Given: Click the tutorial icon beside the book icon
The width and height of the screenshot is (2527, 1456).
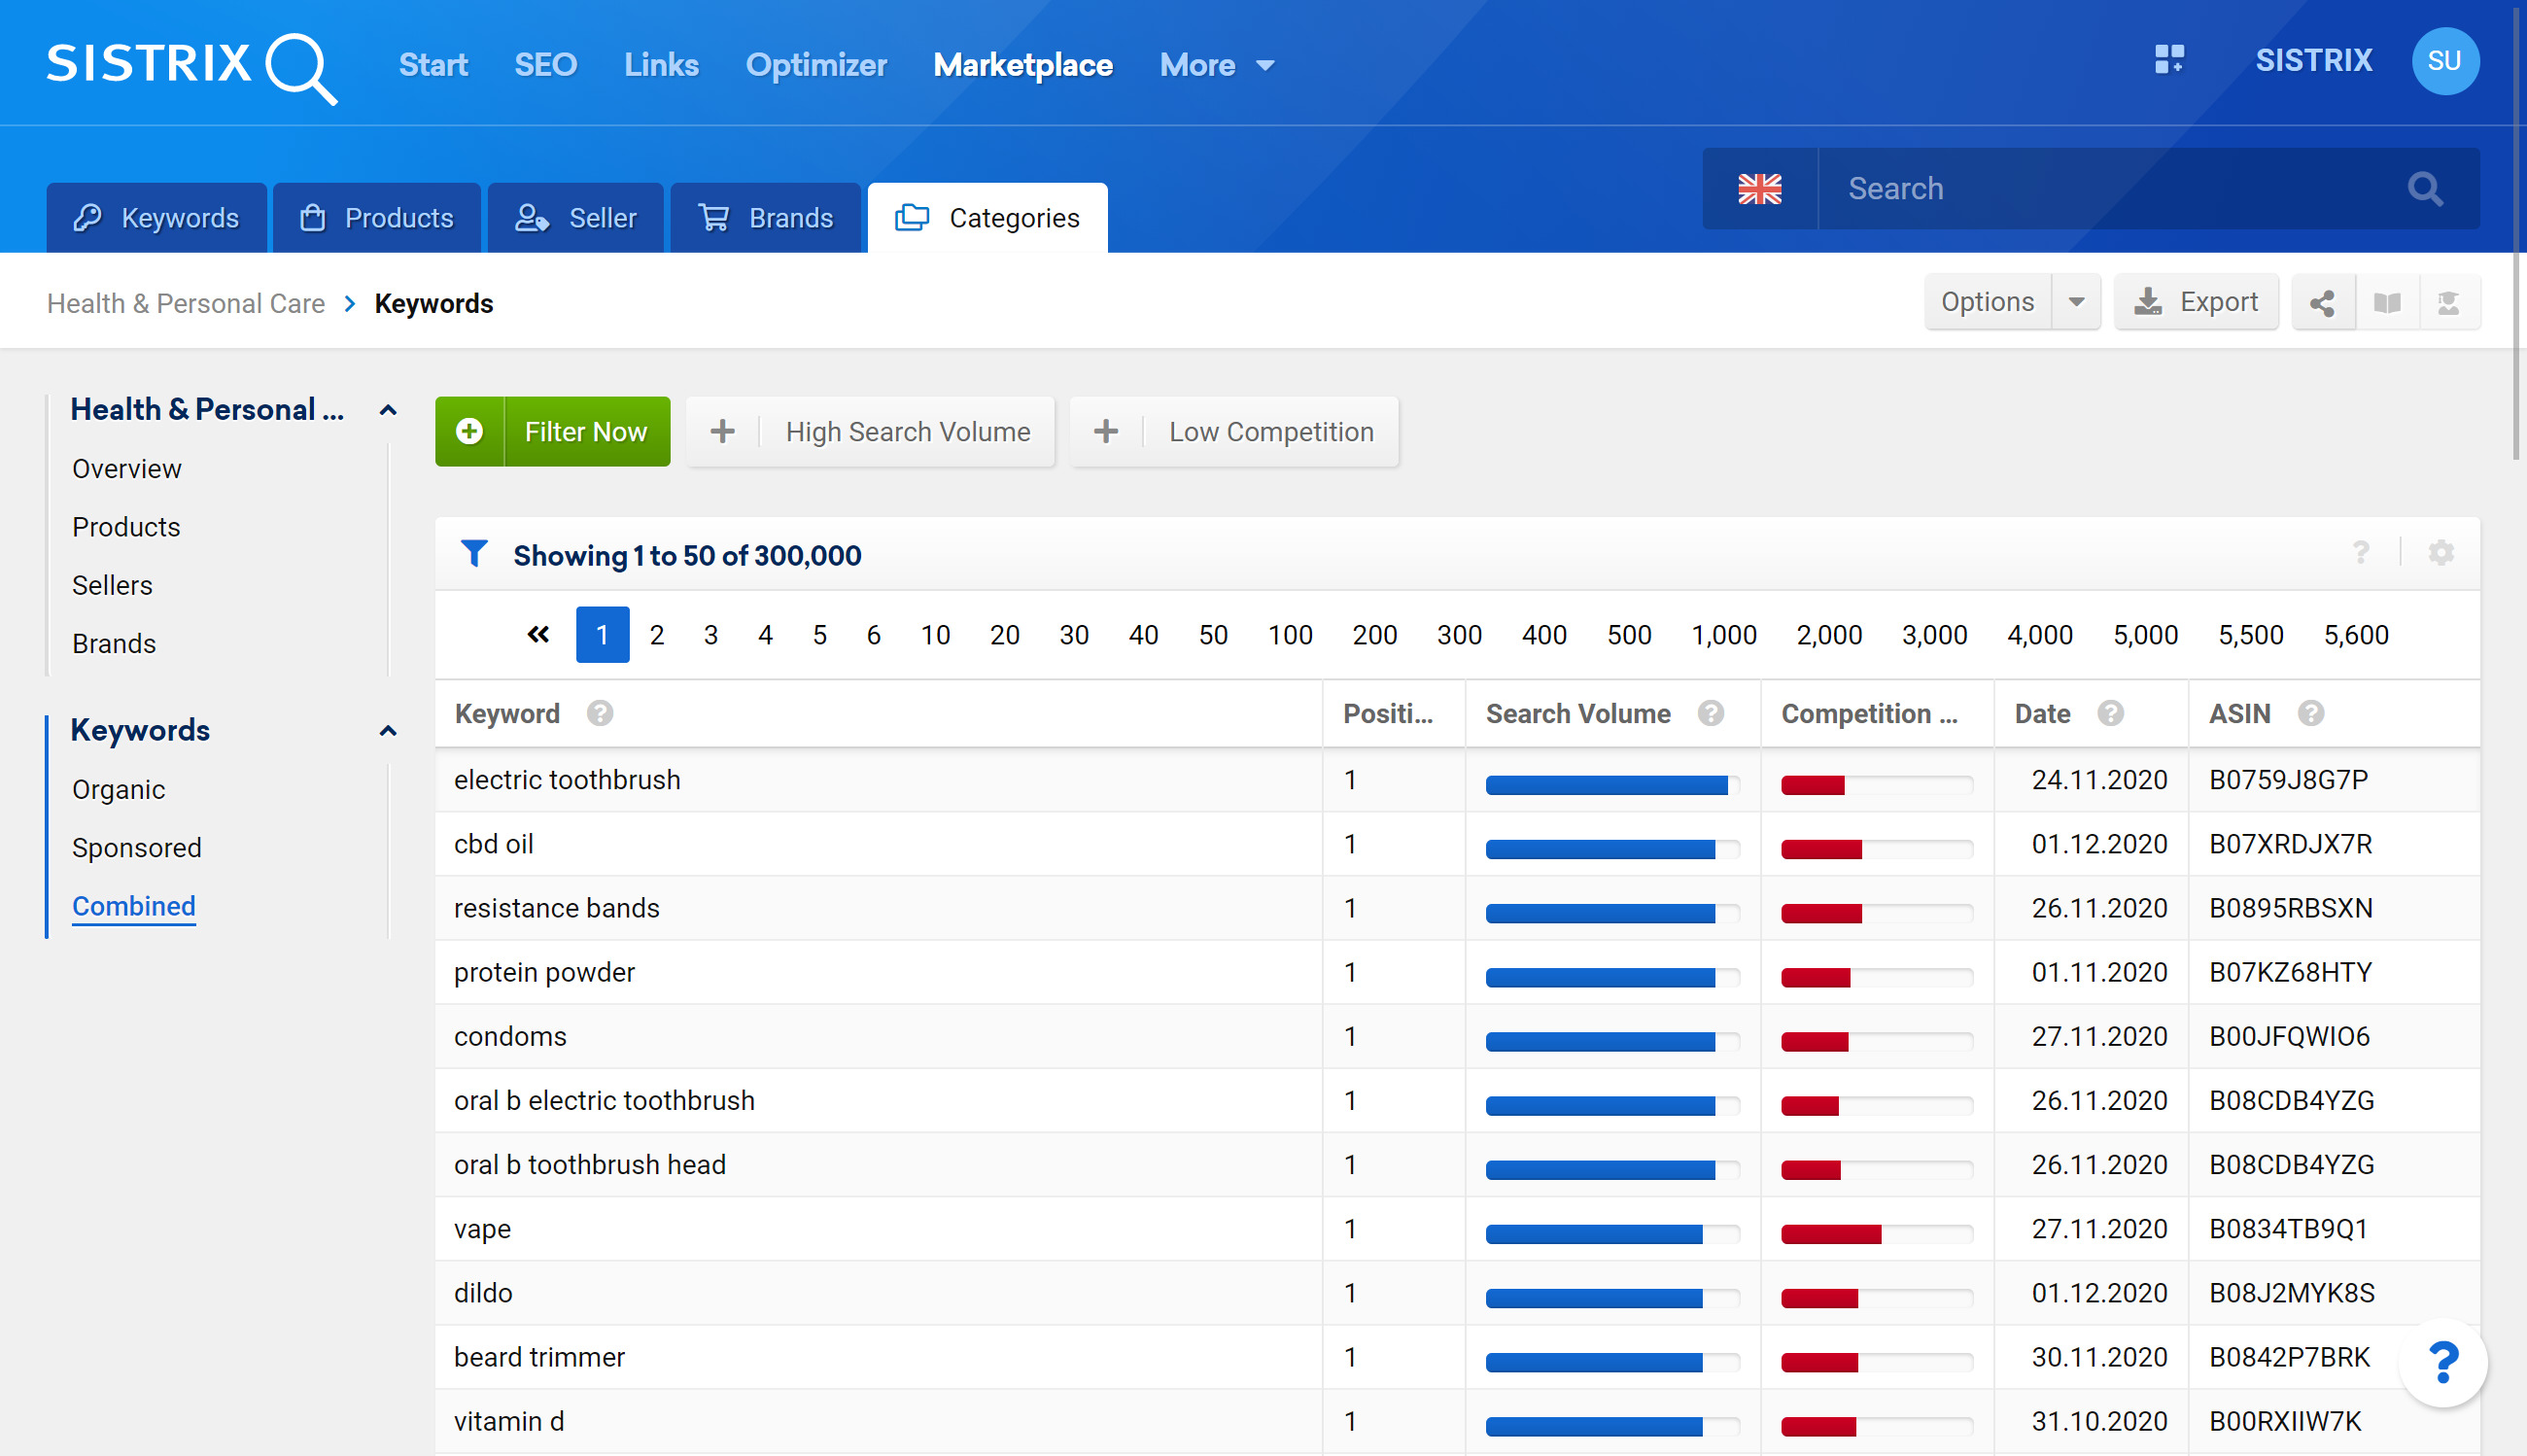Looking at the screenshot, I should coord(2448,303).
